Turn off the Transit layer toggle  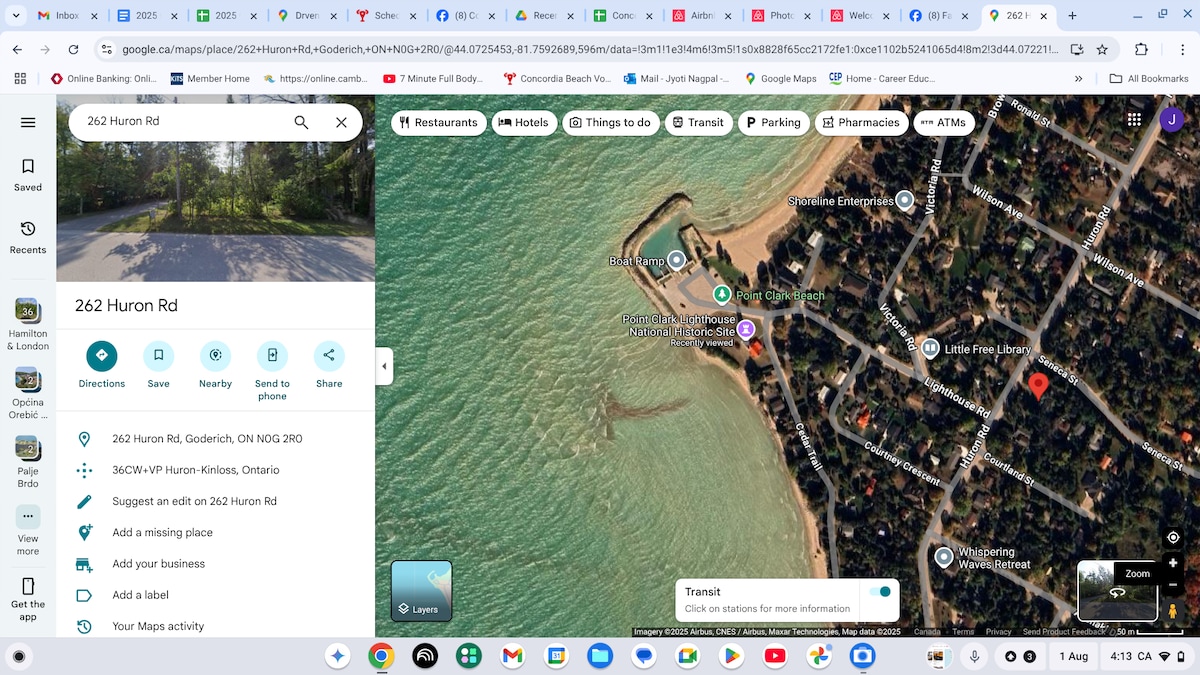pyautogui.click(x=880, y=592)
